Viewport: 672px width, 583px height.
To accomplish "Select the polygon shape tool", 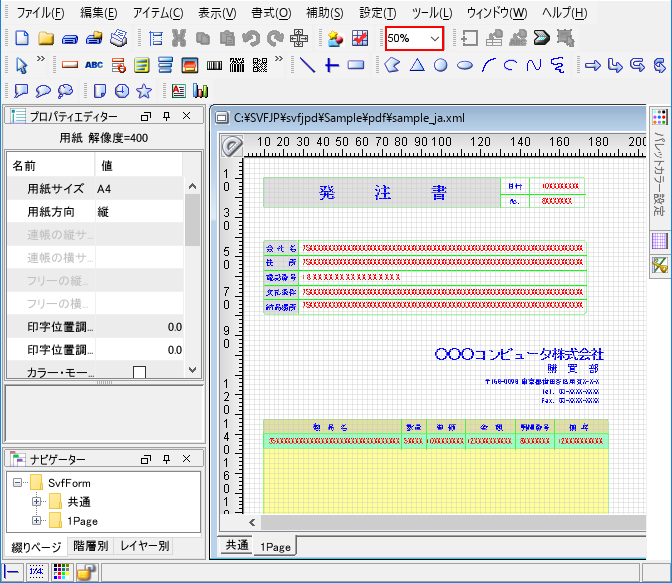I will (392, 65).
